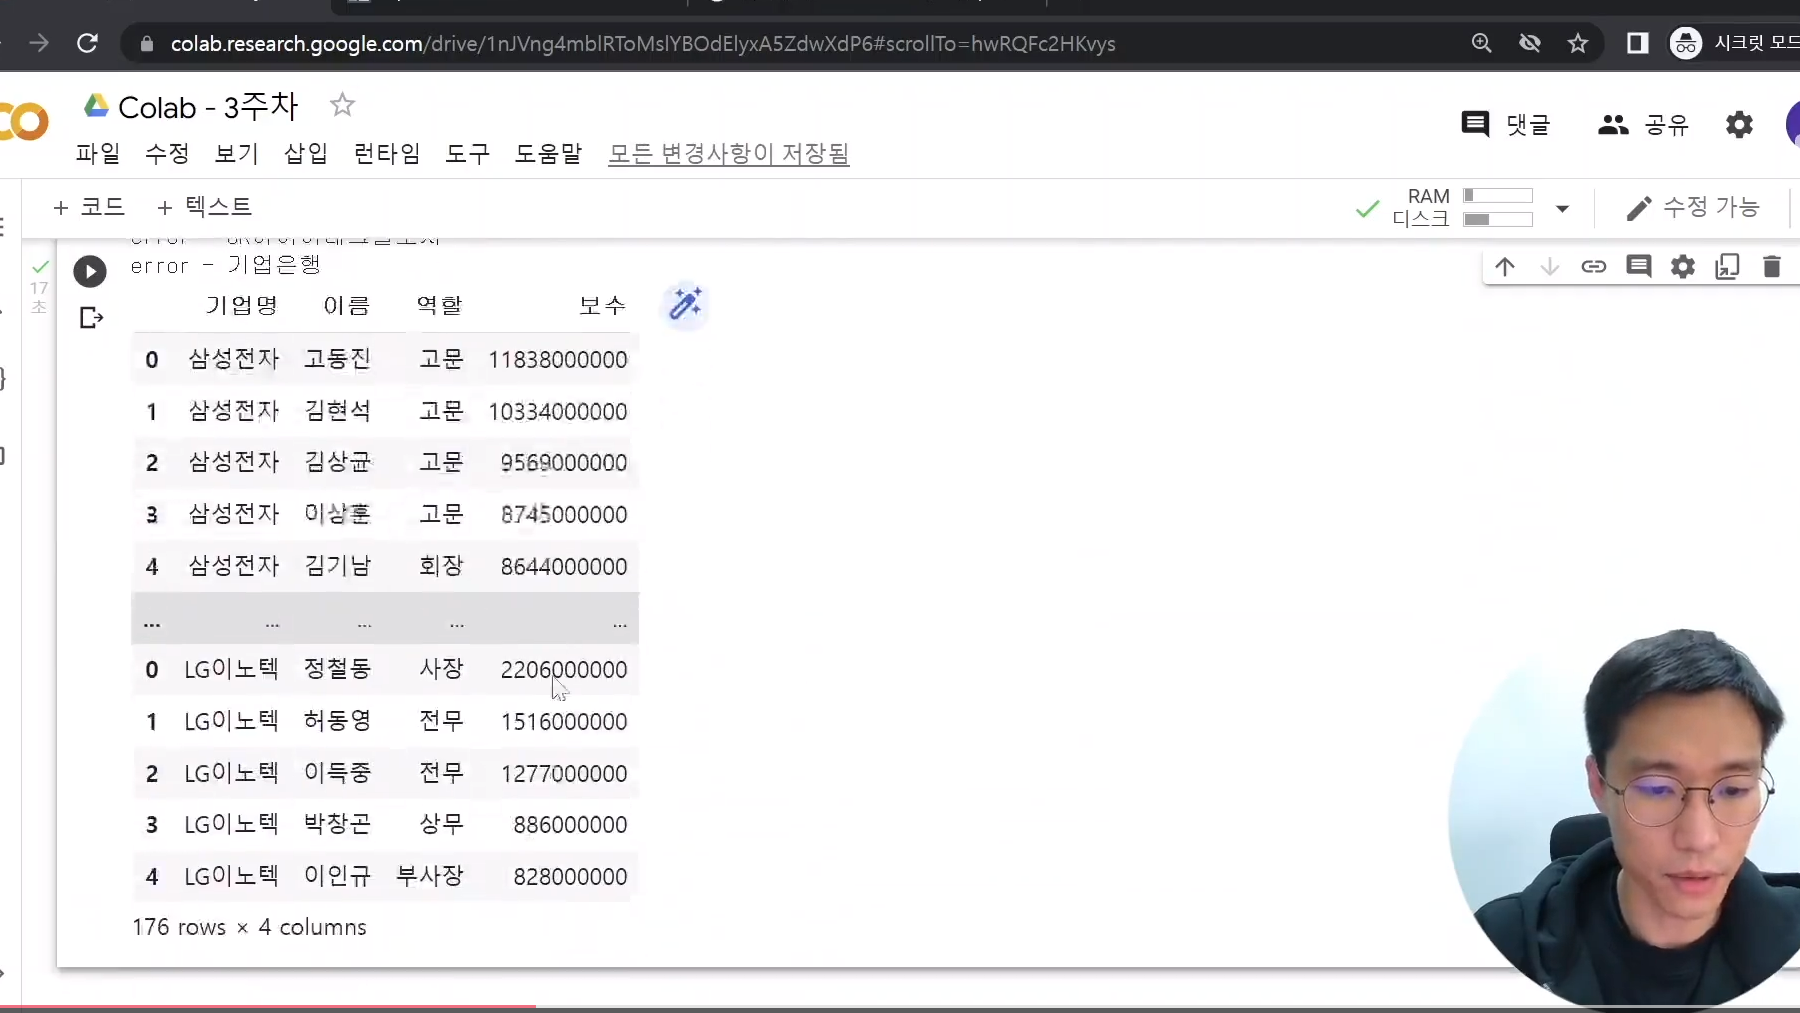Viewport: 1800px width, 1013px height.
Task: Click the 기업명 column header
Action: (241, 305)
